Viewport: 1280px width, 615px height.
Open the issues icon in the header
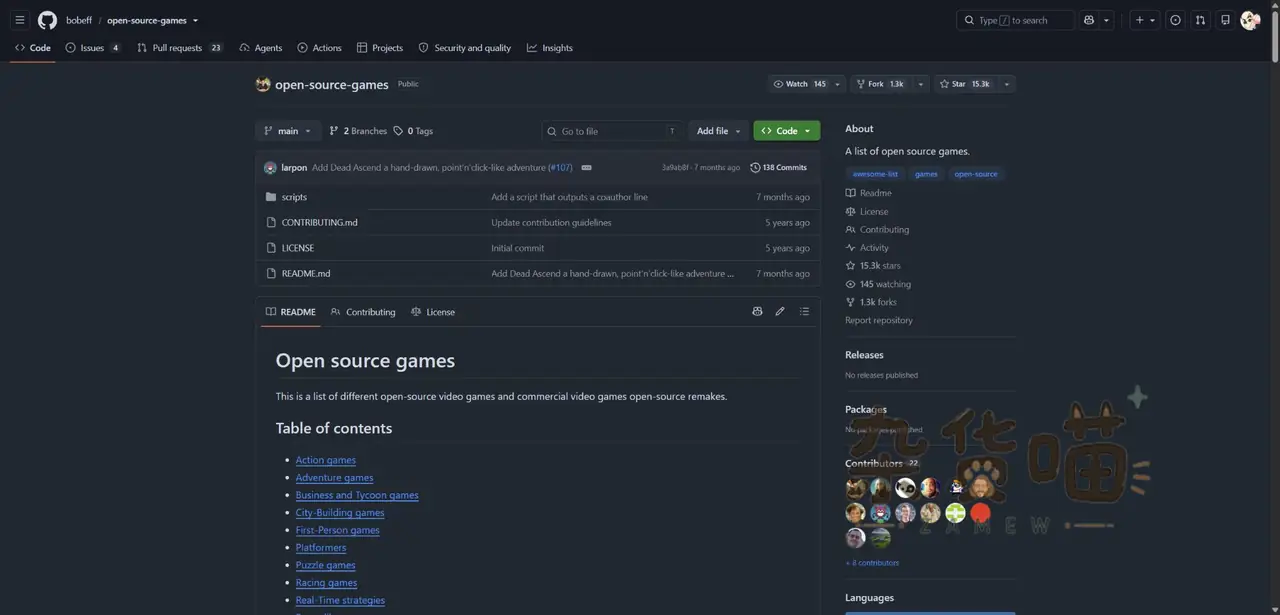(1175, 20)
